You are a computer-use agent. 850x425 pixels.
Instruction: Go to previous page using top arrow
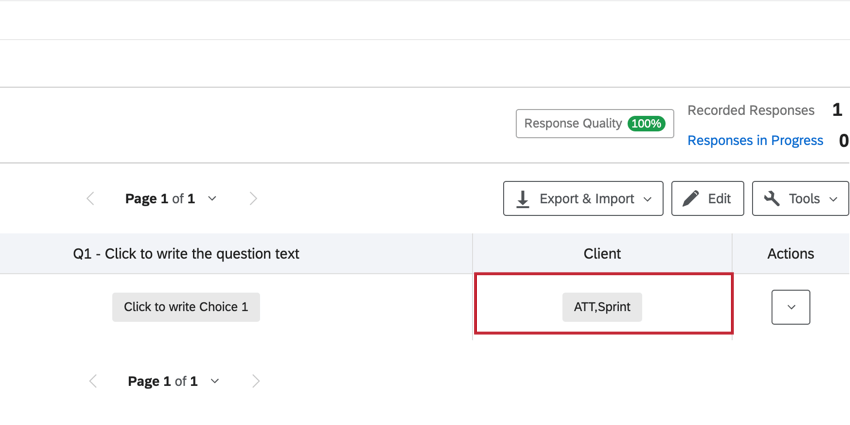coord(91,199)
